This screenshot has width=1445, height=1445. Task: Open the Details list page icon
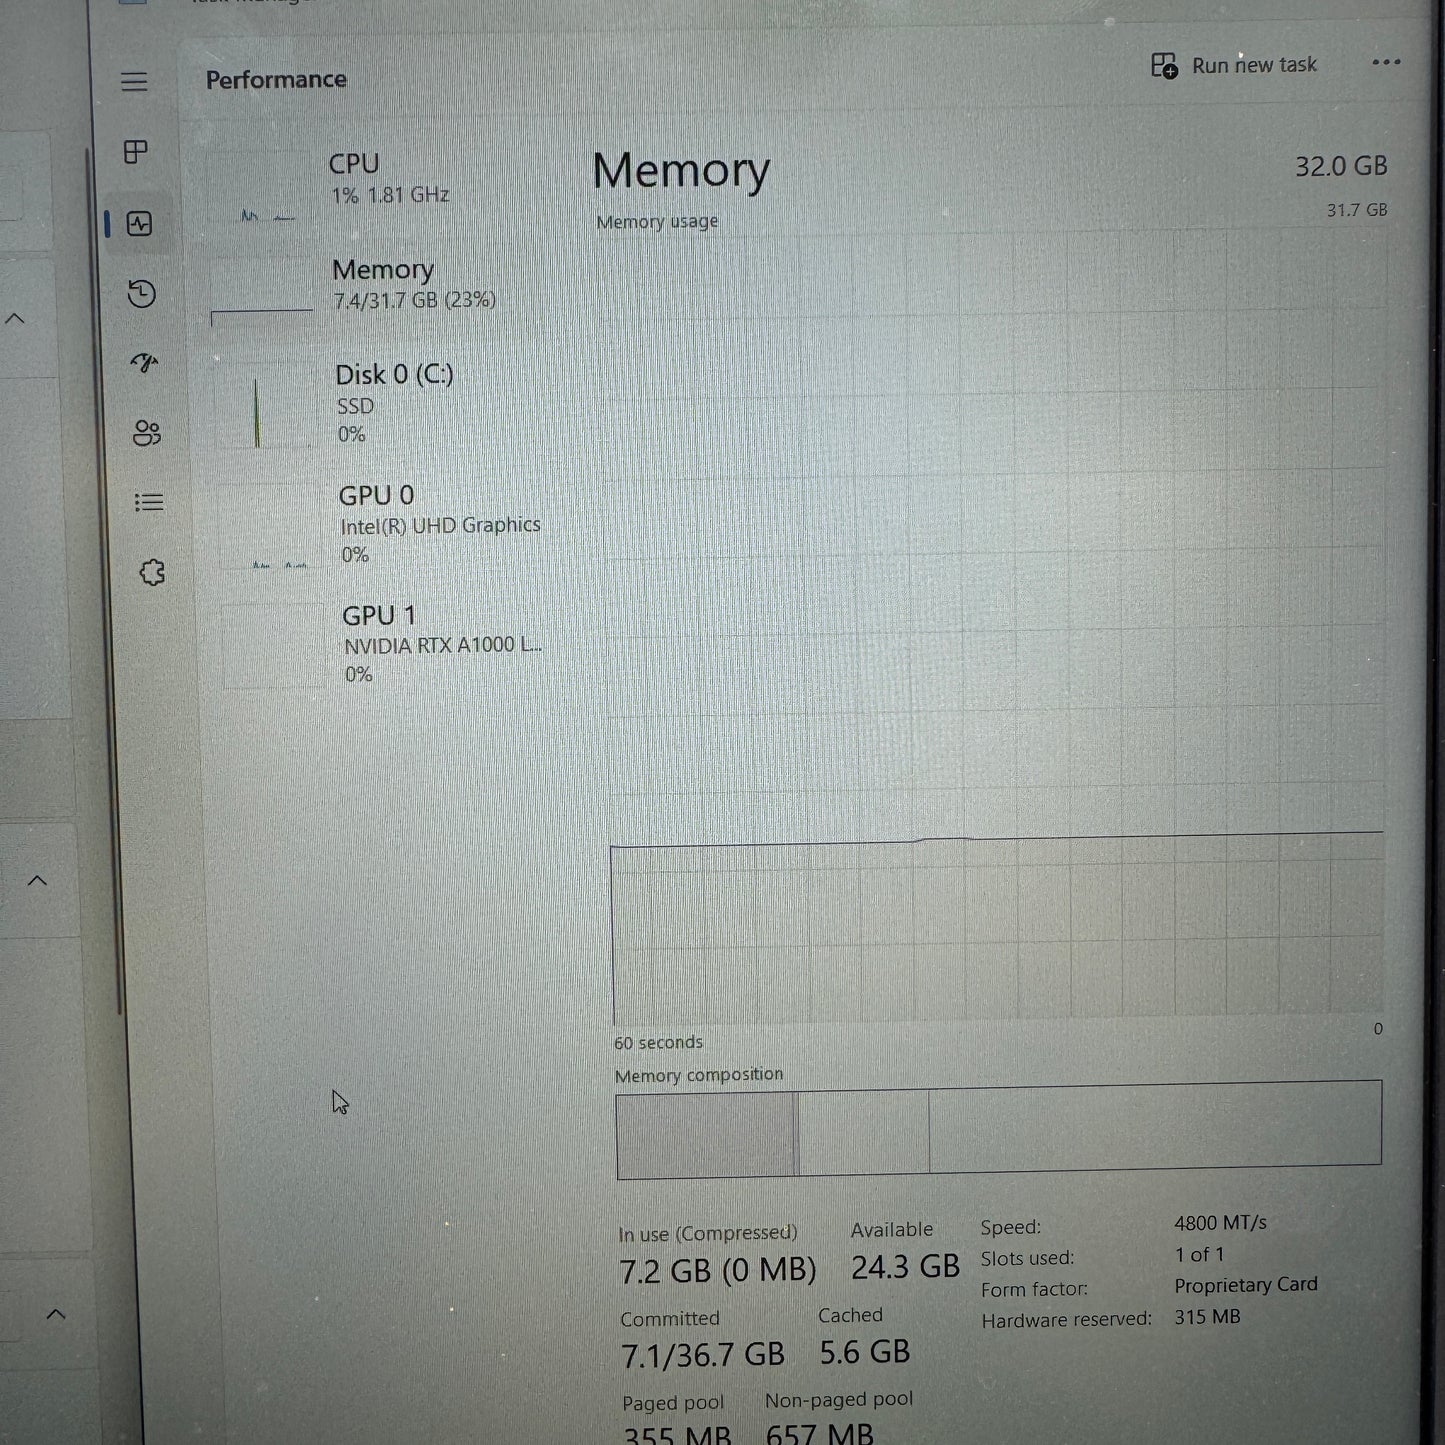(149, 502)
